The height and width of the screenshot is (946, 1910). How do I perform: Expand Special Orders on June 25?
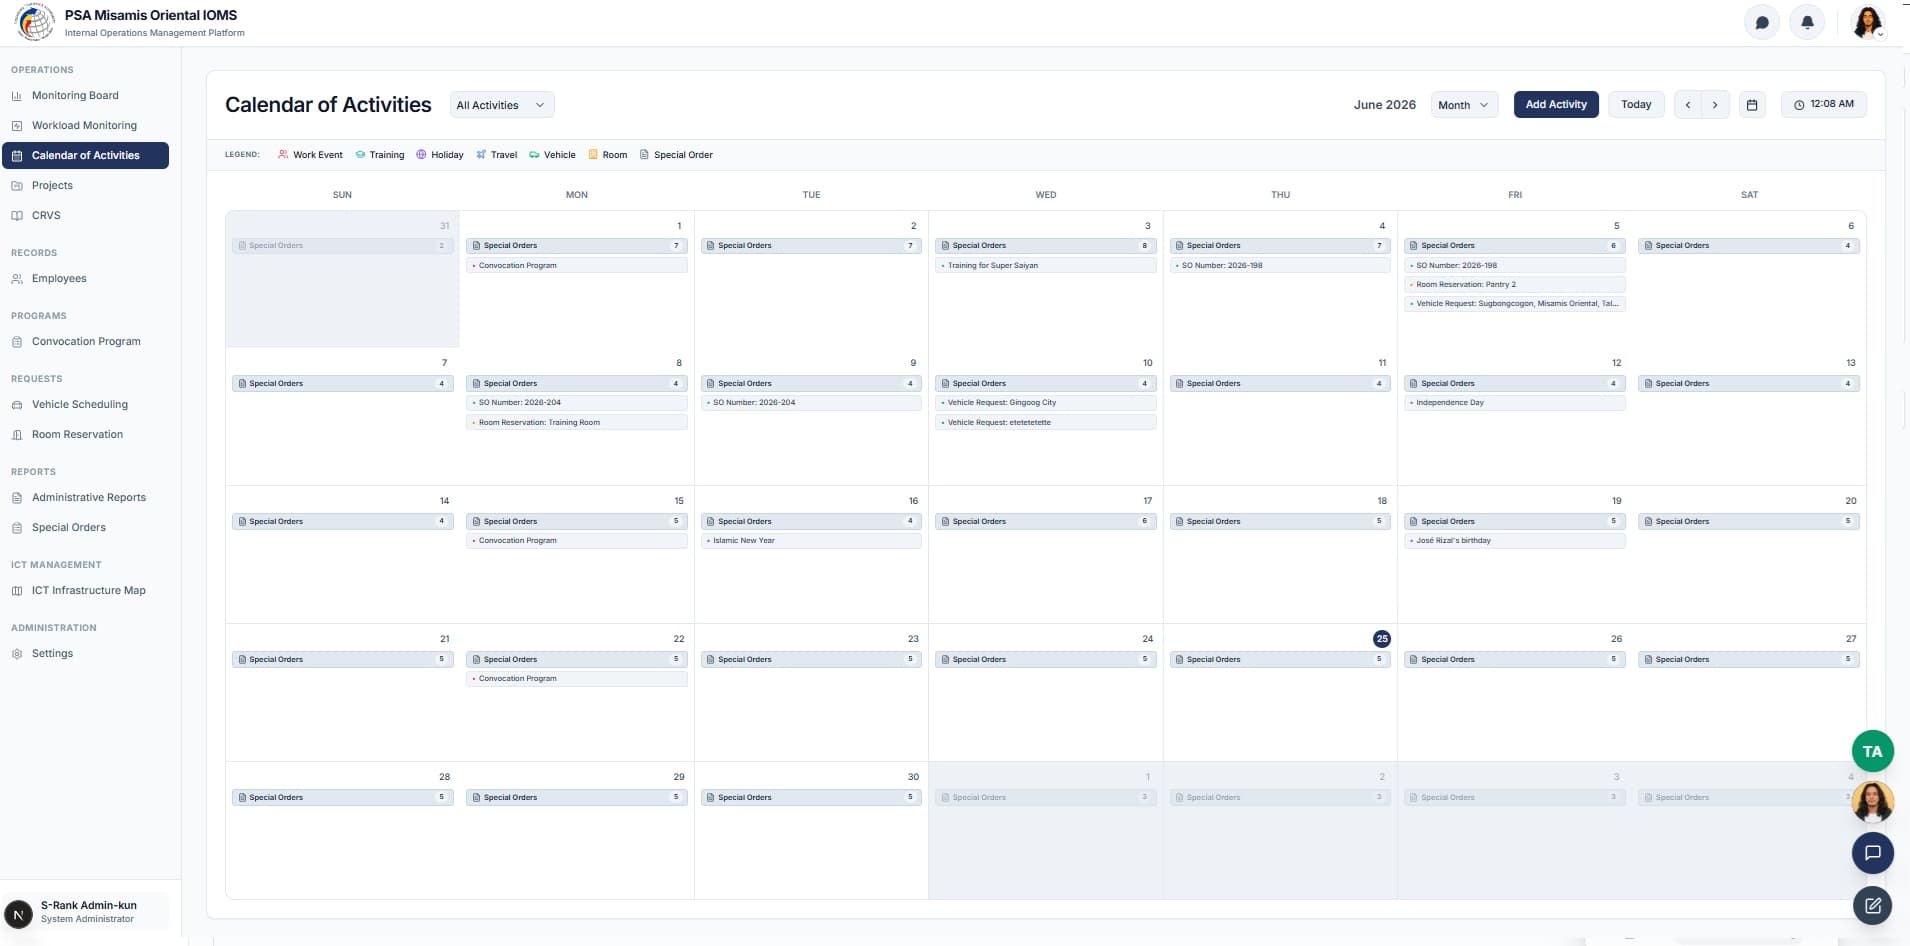click(x=1280, y=660)
